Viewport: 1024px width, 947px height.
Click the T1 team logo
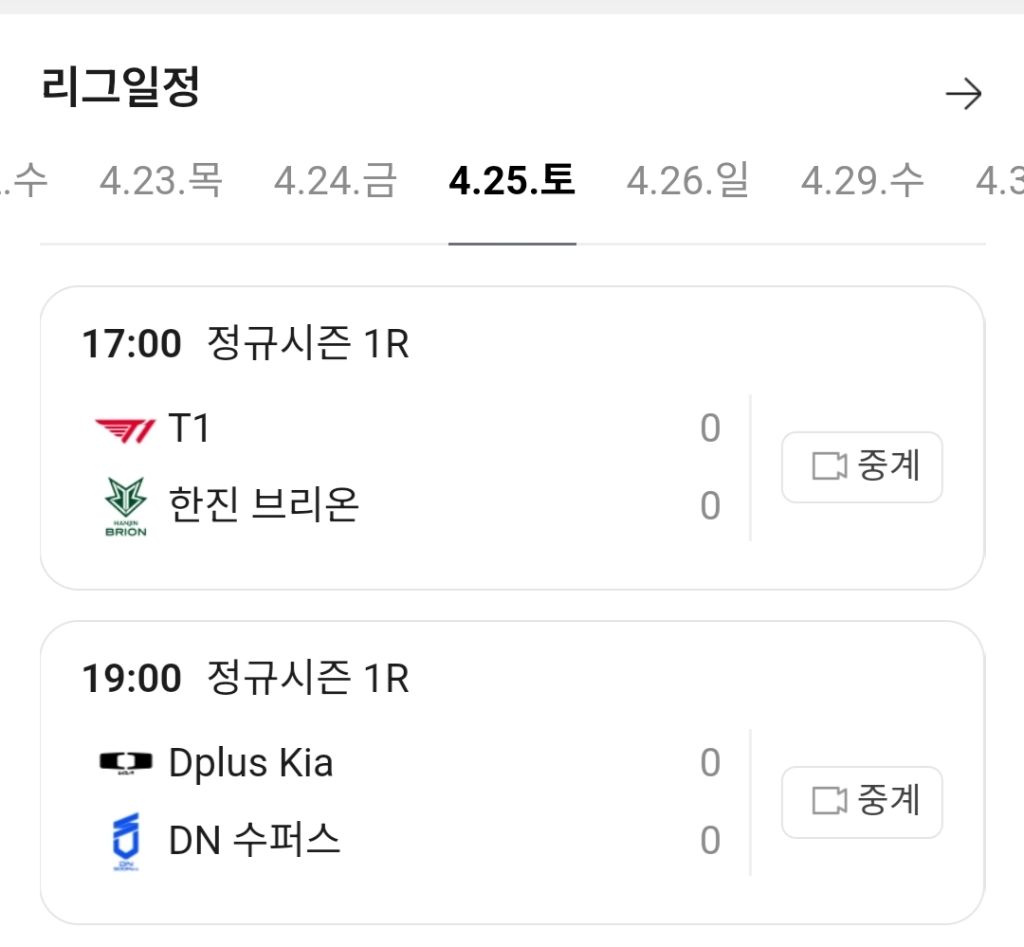(x=125, y=431)
